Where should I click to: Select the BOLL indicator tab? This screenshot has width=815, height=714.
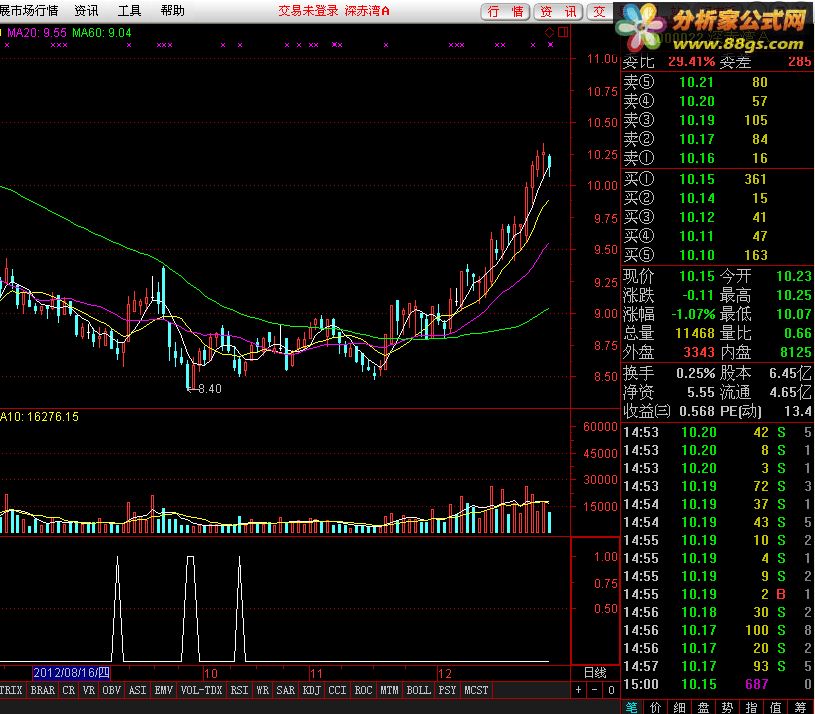[418, 690]
